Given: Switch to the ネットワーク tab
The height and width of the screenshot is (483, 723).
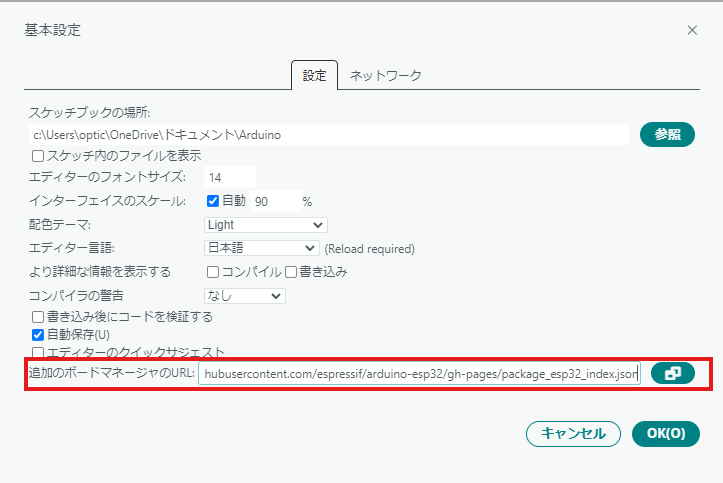Looking at the screenshot, I should coord(385,75).
